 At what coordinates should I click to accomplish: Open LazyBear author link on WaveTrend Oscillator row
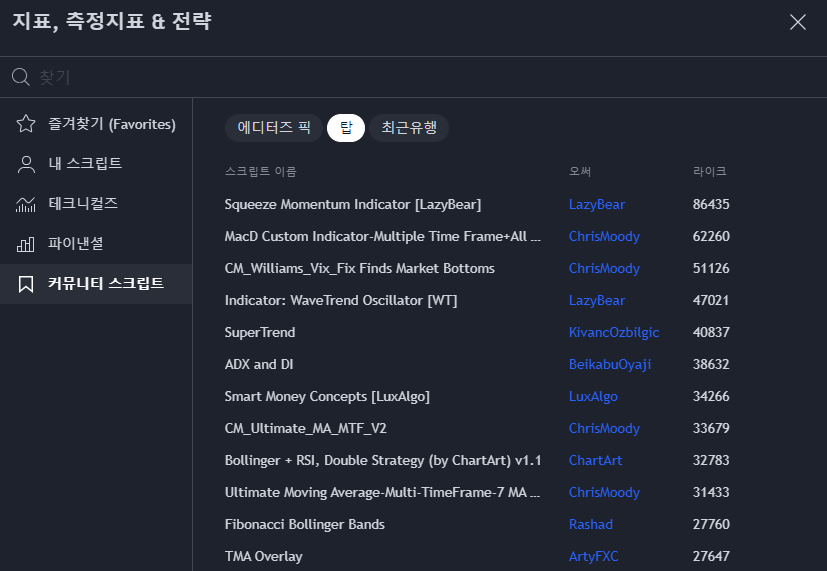click(x=597, y=301)
